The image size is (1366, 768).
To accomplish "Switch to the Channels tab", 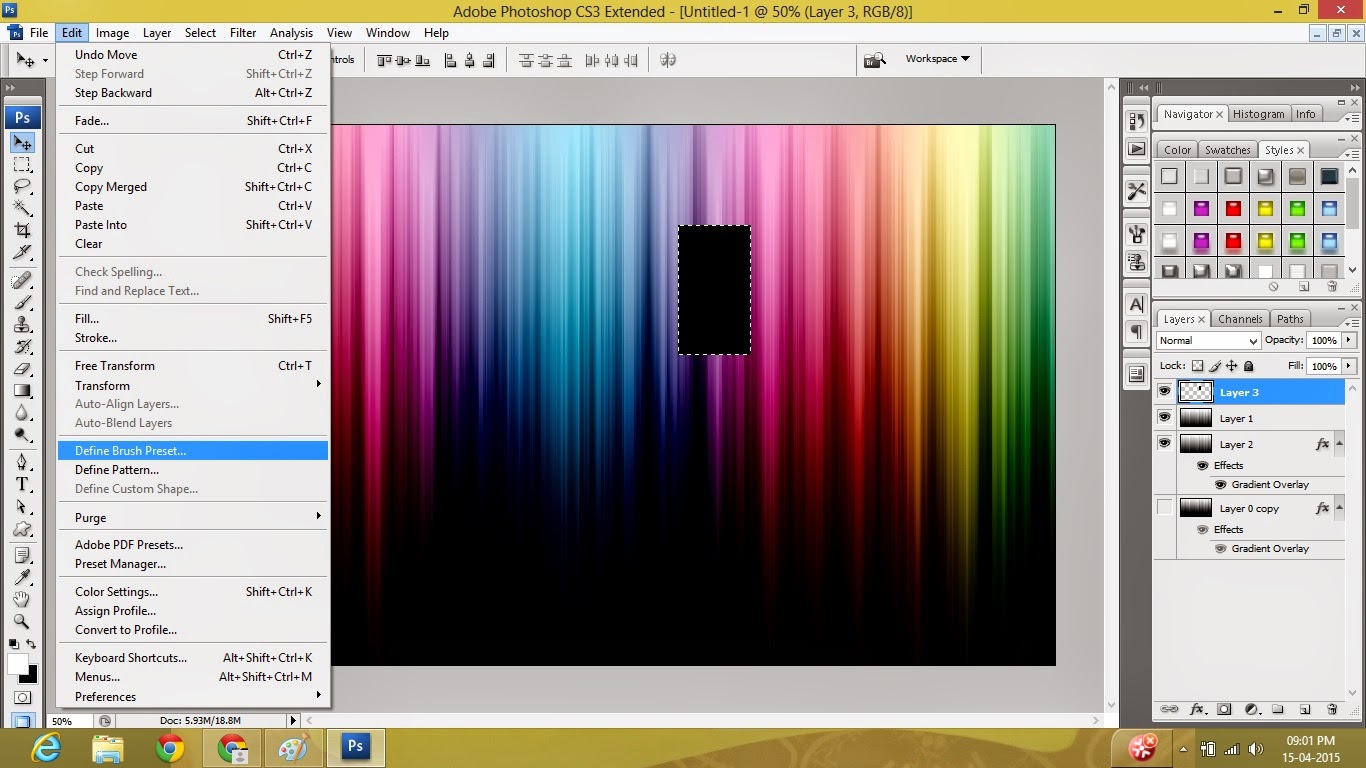I will [1240, 318].
